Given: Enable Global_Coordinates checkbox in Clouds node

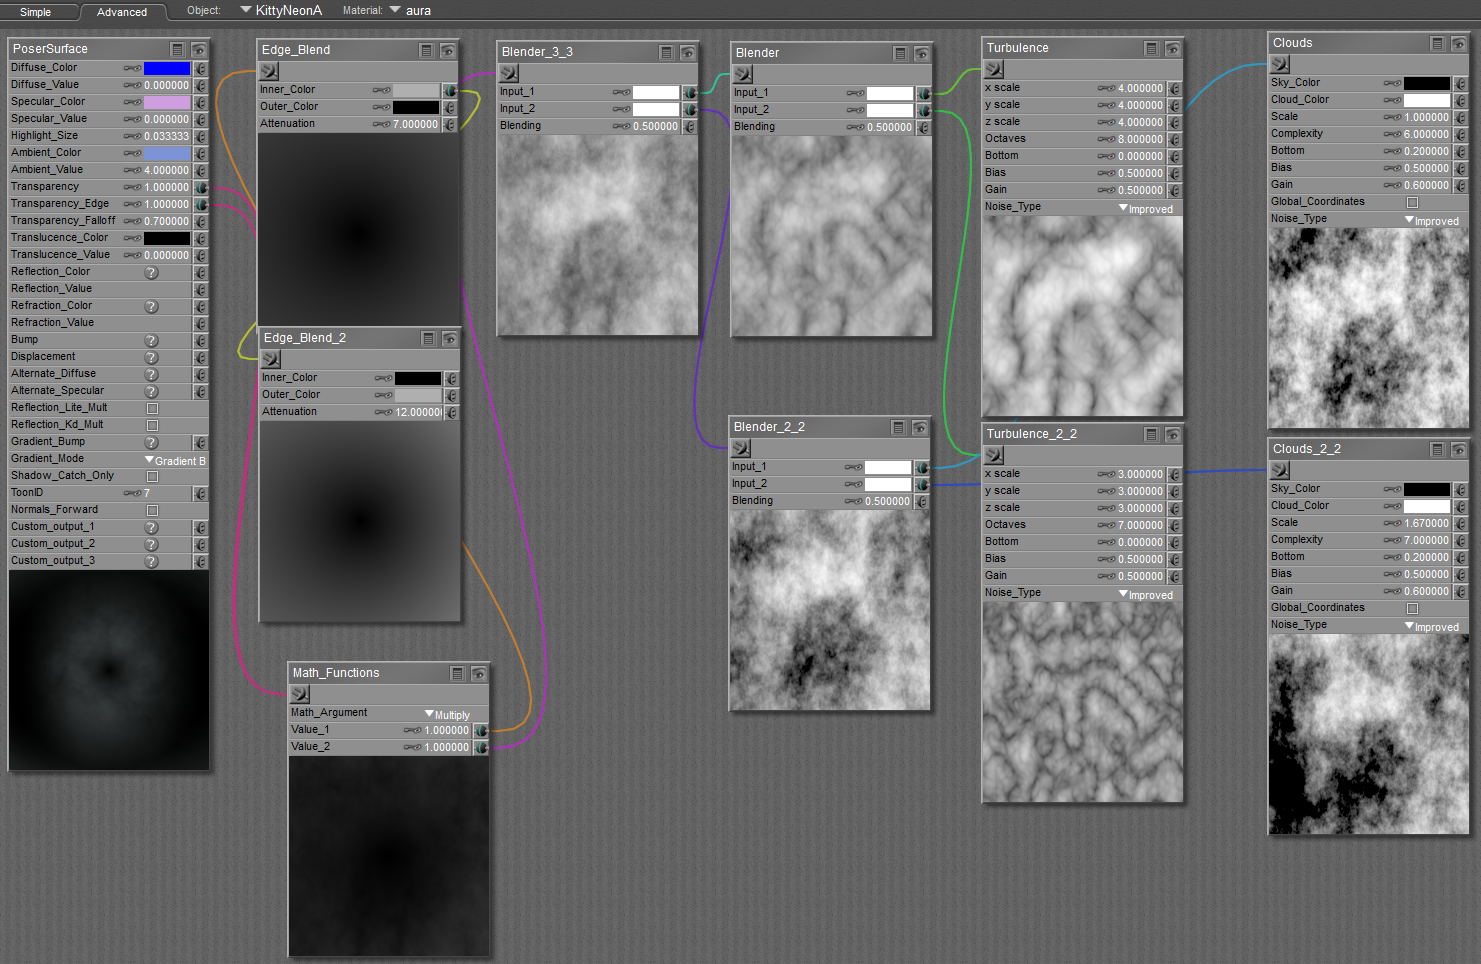Looking at the screenshot, I should pyautogui.click(x=1412, y=202).
